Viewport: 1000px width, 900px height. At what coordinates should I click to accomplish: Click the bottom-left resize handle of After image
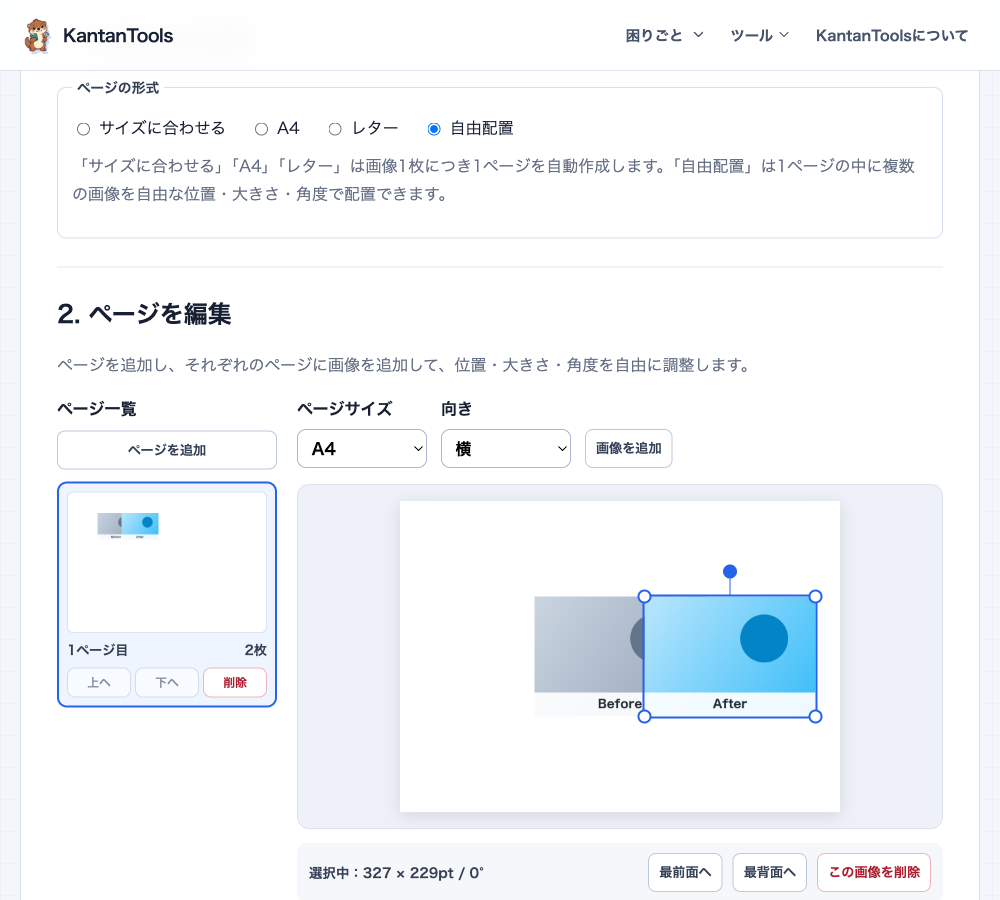[x=644, y=716]
